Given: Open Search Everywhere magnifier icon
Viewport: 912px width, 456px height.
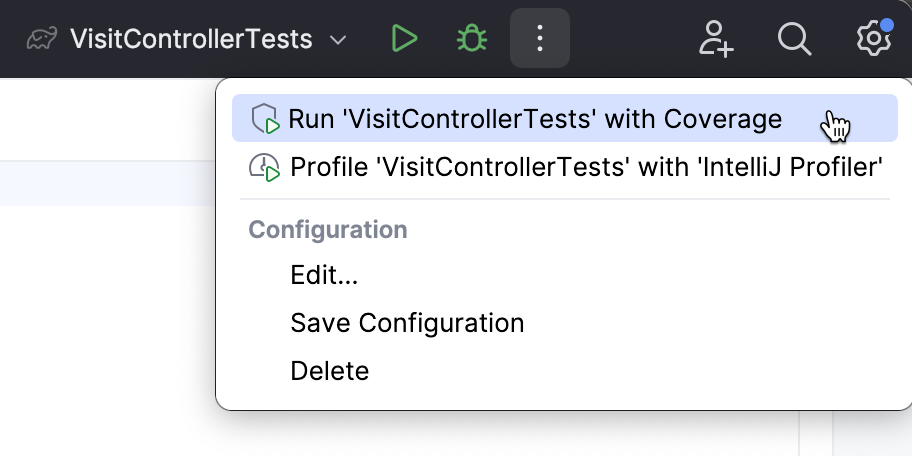Looking at the screenshot, I should click(794, 40).
